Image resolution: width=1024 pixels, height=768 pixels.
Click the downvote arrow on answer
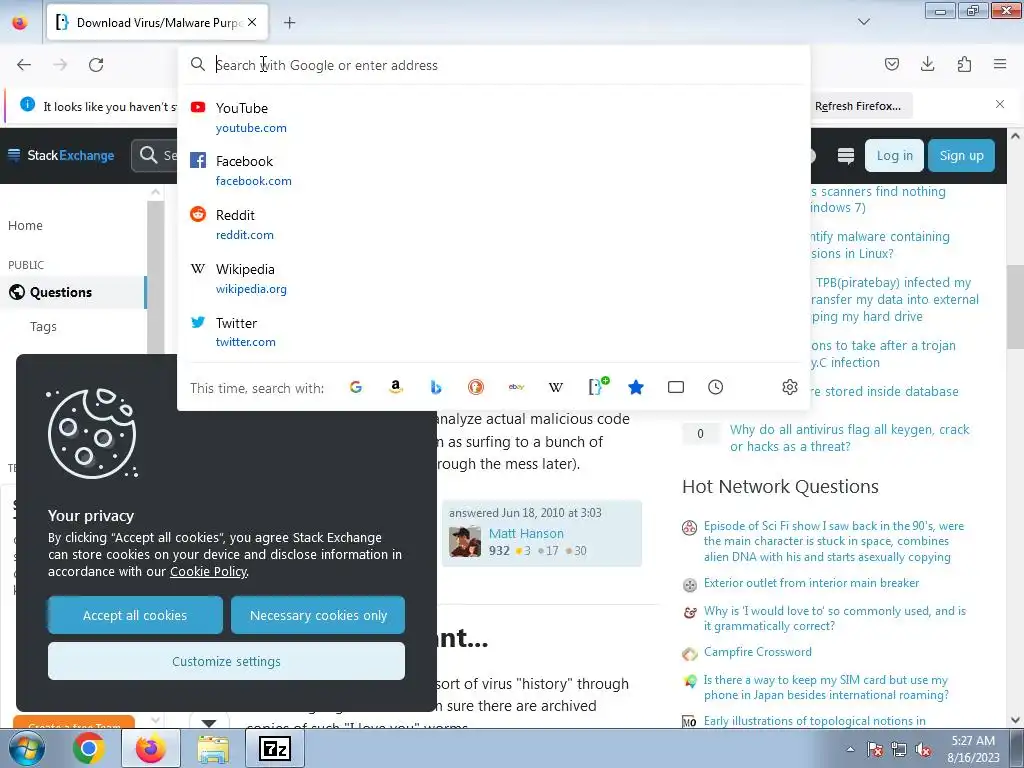pyautogui.click(x=209, y=724)
